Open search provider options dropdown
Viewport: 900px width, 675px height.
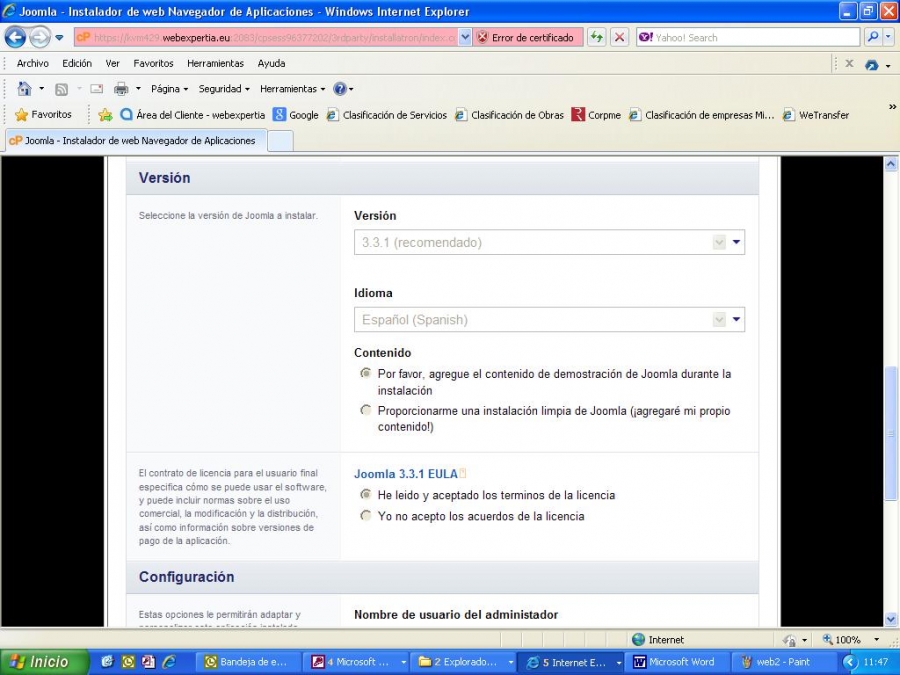[889, 38]
